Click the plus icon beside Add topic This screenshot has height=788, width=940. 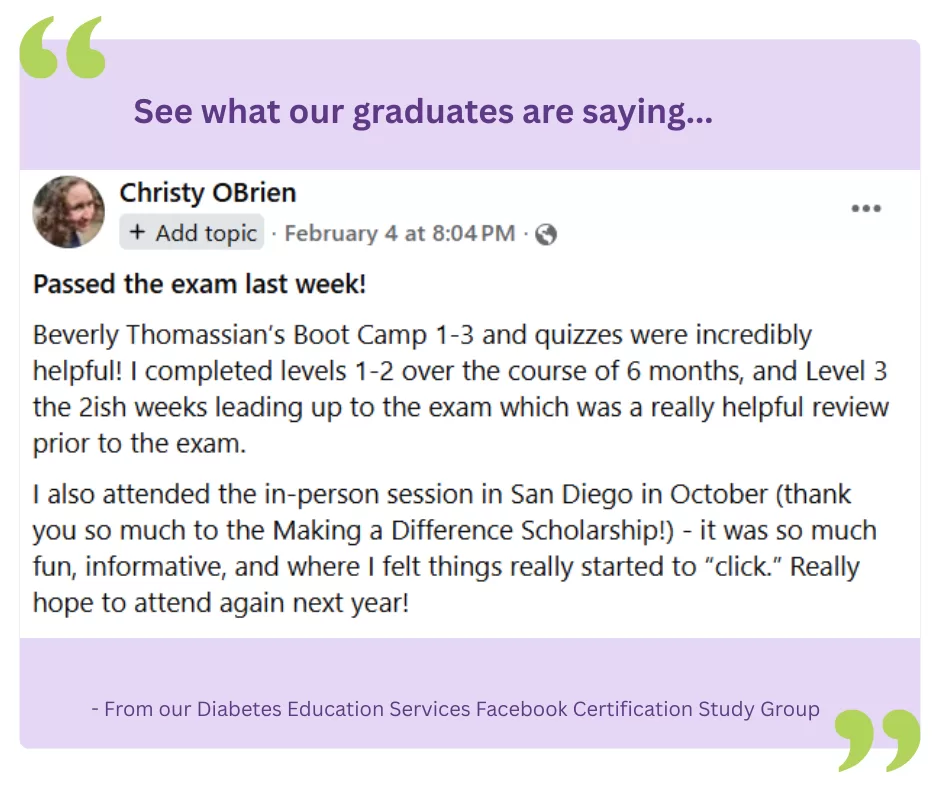138,233
